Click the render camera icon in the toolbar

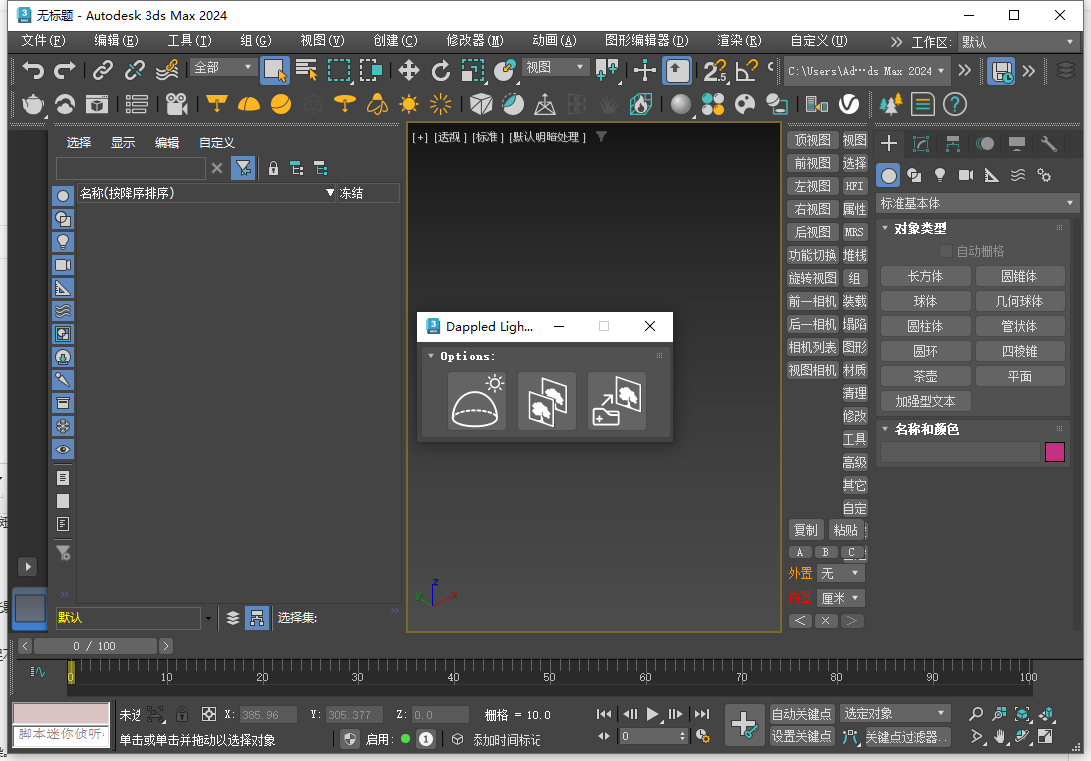pos(177,104)
